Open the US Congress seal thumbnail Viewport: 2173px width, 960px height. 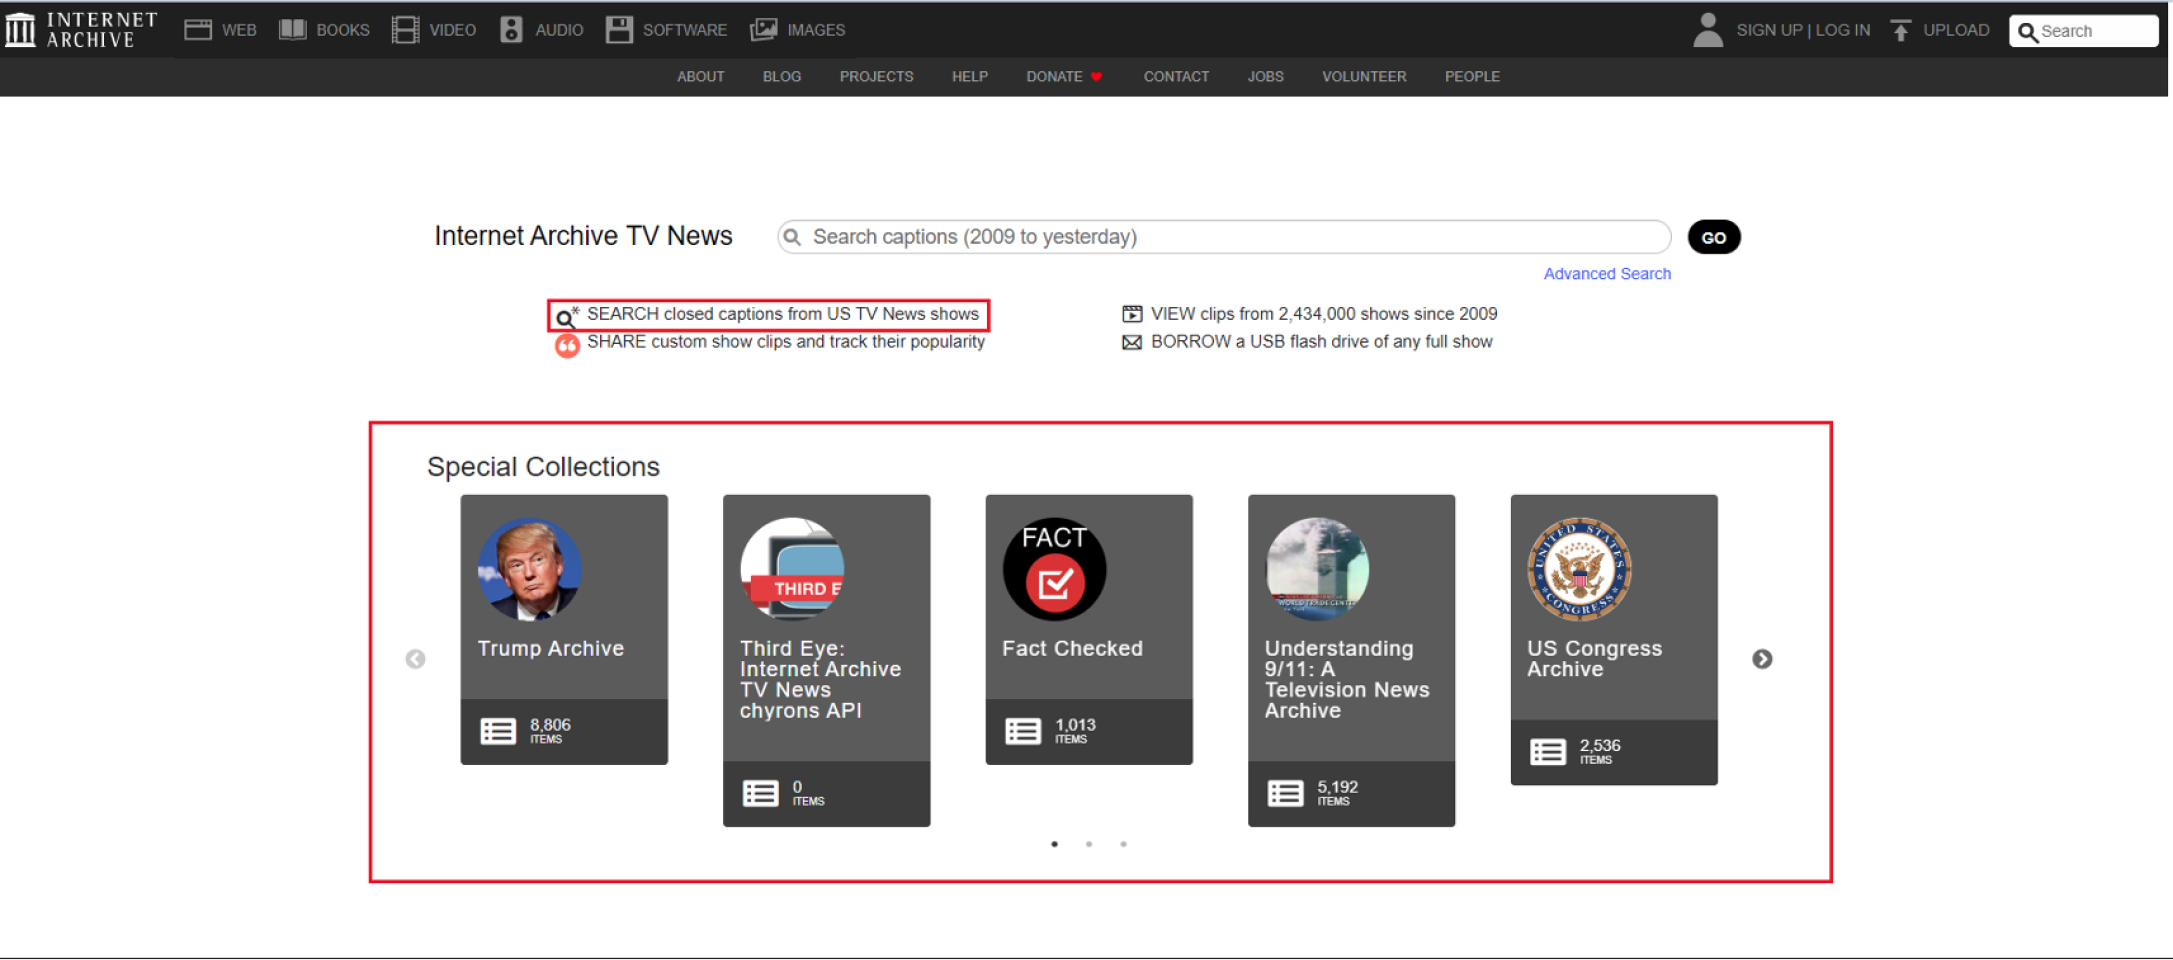coord(1580,569)
